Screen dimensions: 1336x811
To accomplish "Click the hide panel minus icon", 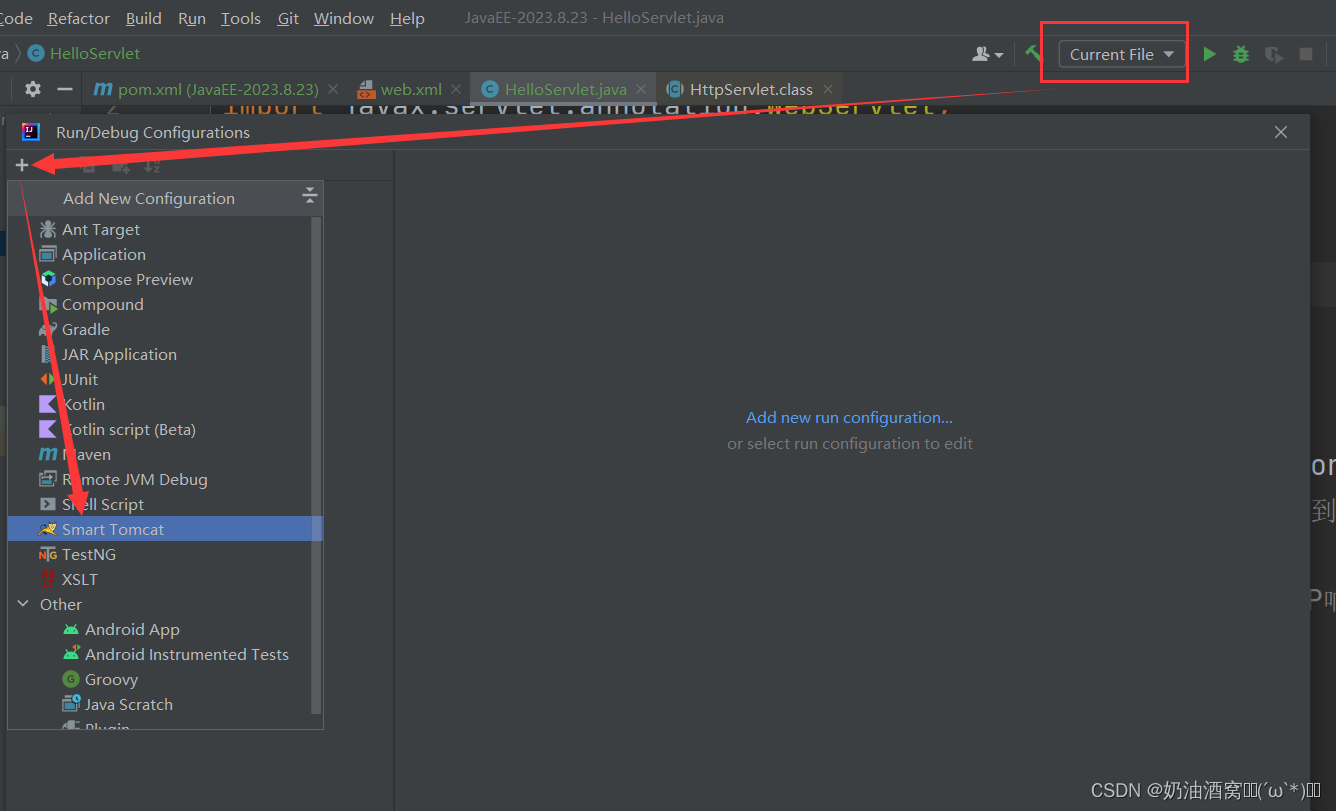I will [x=65, y=89].
